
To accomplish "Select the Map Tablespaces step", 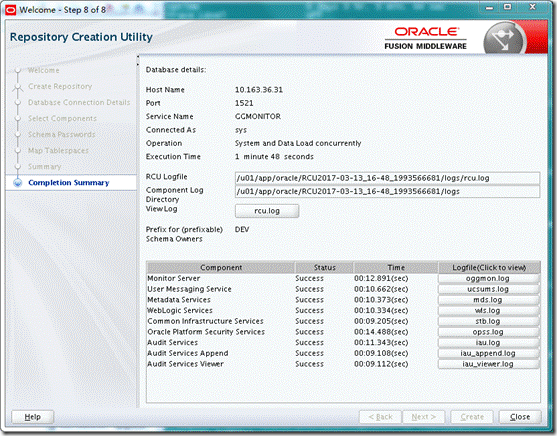I will [58, 151].
